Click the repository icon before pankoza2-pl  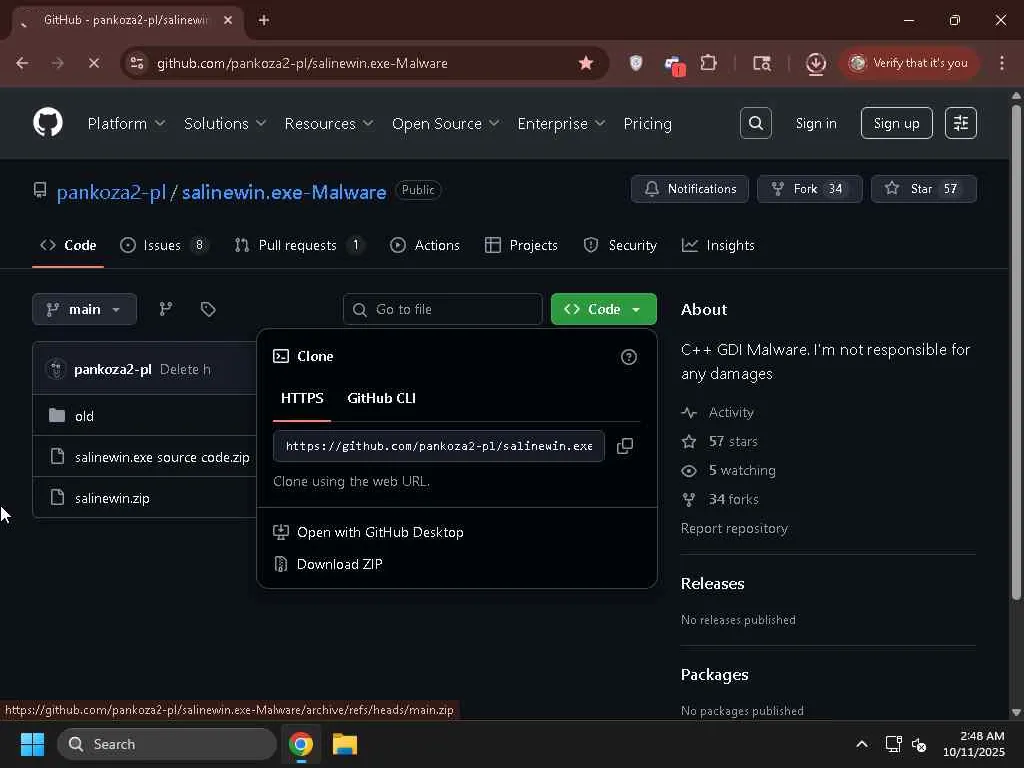tap(40, 191)
